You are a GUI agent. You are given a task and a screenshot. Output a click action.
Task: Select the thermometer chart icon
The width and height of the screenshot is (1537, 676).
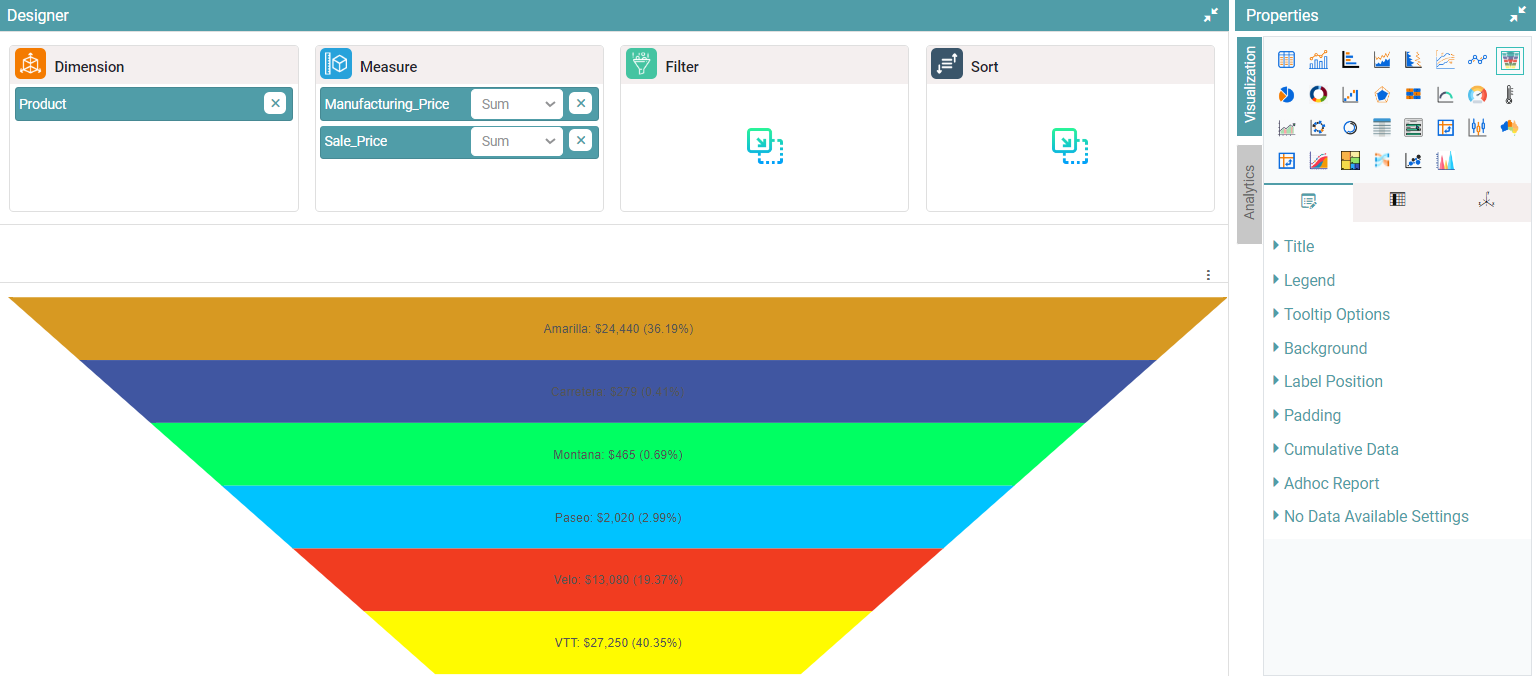(1509, 95)
